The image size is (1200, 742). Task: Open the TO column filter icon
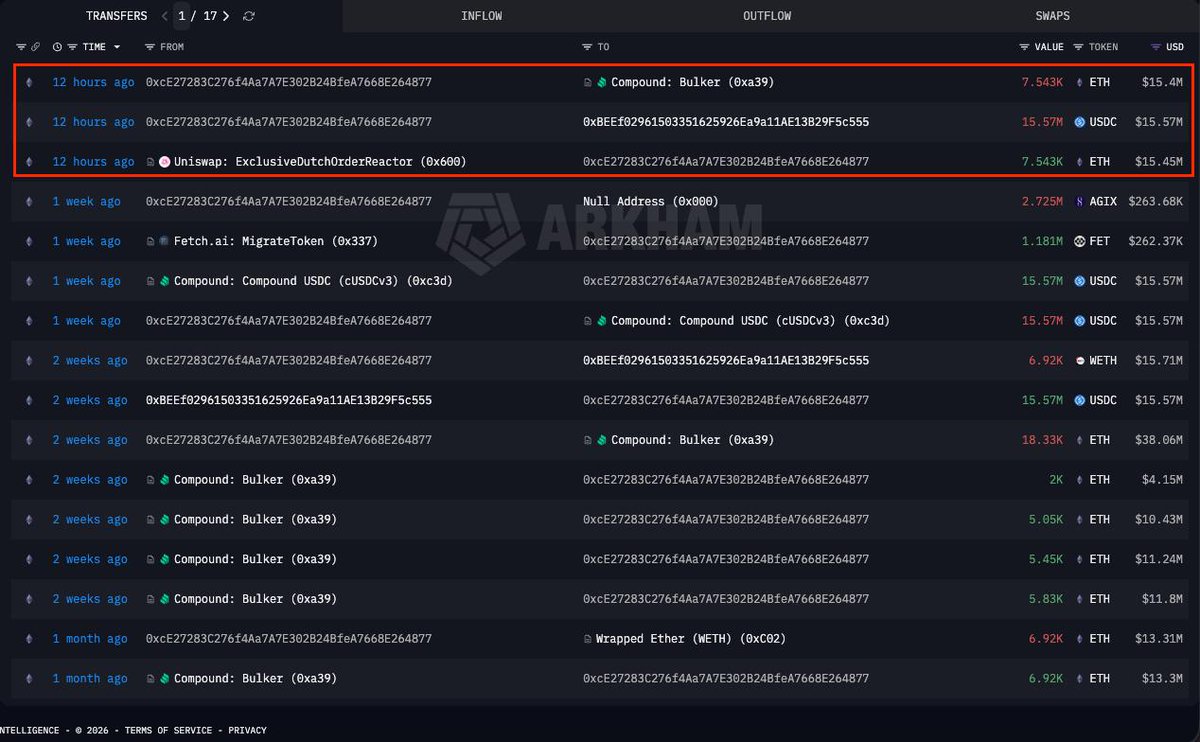coord(588,47)
